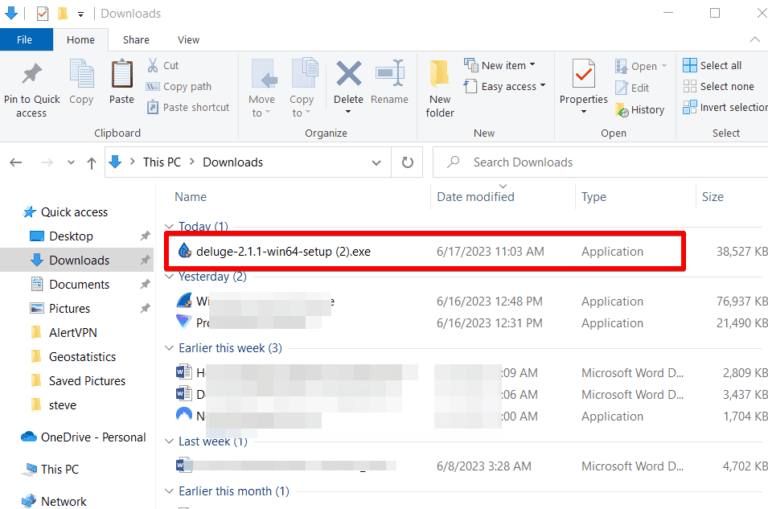Open the File menu tab
768x509 pixels.
click(x=25, y=40)
